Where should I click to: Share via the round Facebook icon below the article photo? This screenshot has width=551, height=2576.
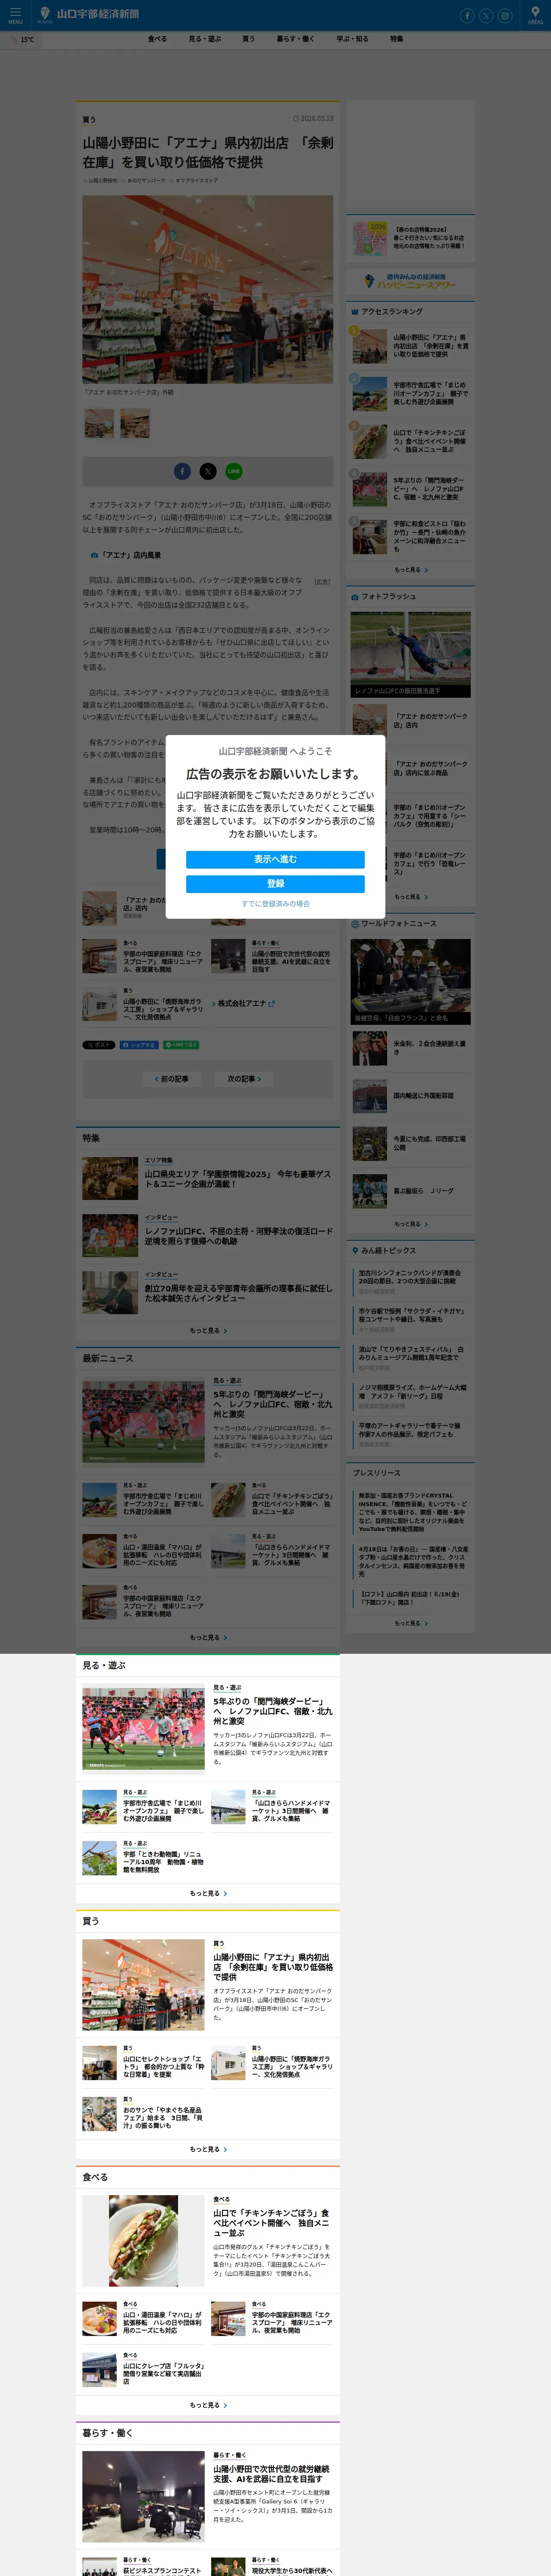click(182, 471)
